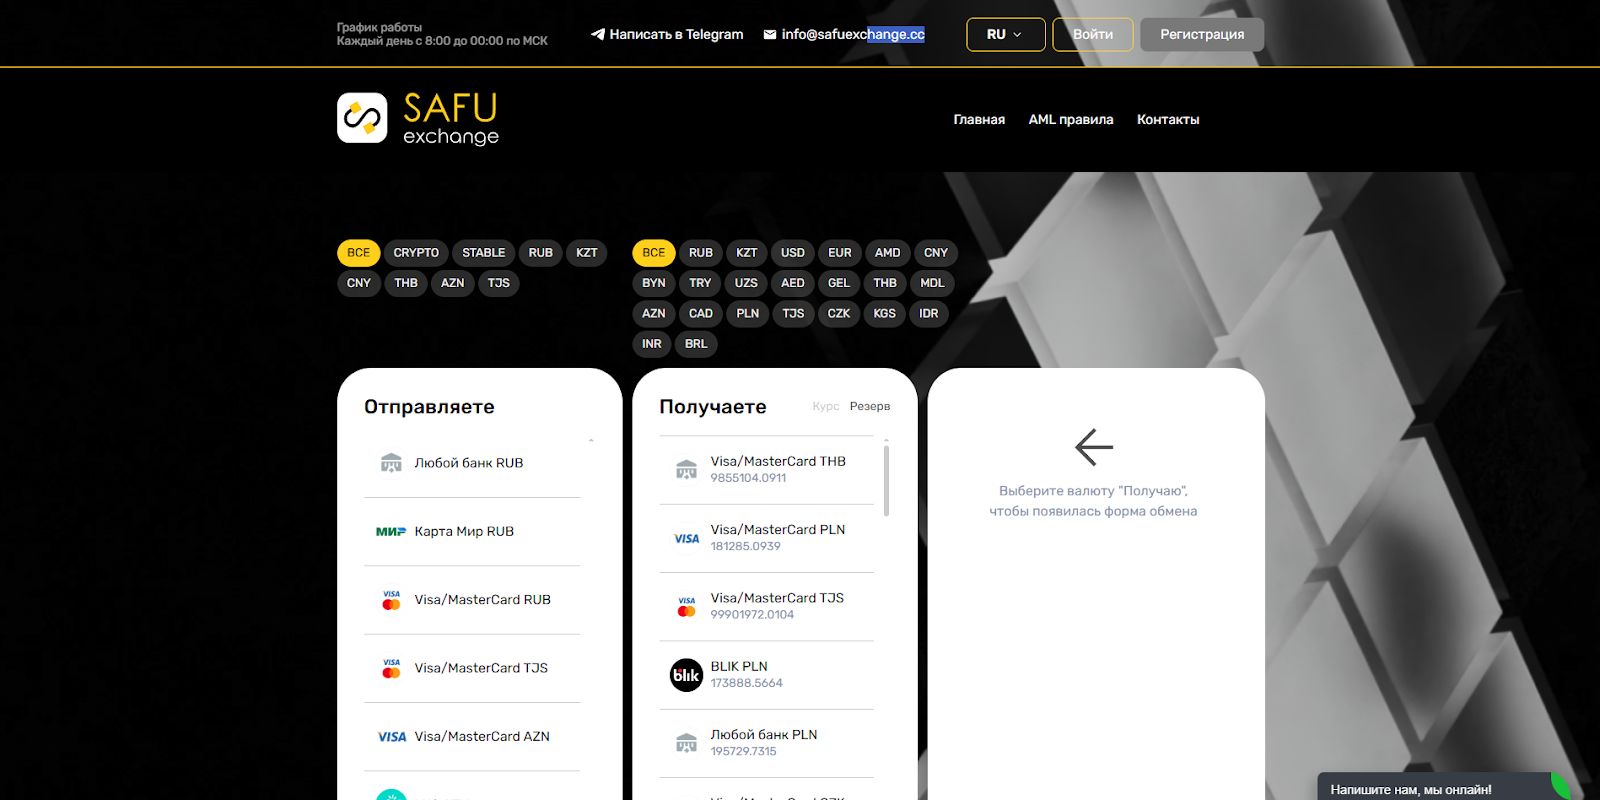The width and height of the screenshot is (1600, 800).
Task: Choose Visa/MasterCard PLN to receive
Action: click(x=767, y=539)
